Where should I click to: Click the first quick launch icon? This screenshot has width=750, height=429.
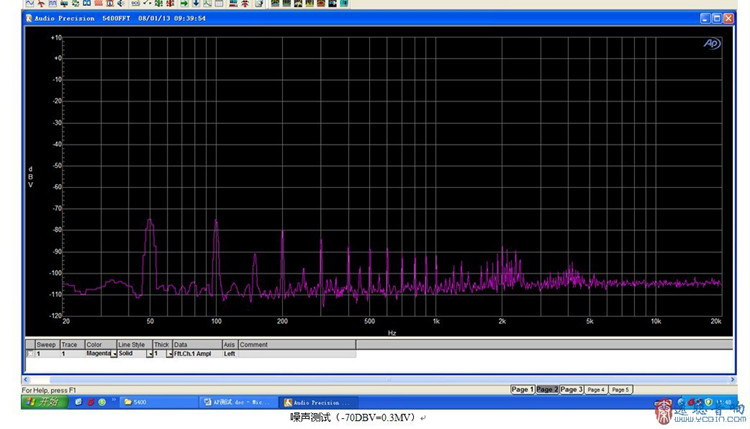point(78,402)
